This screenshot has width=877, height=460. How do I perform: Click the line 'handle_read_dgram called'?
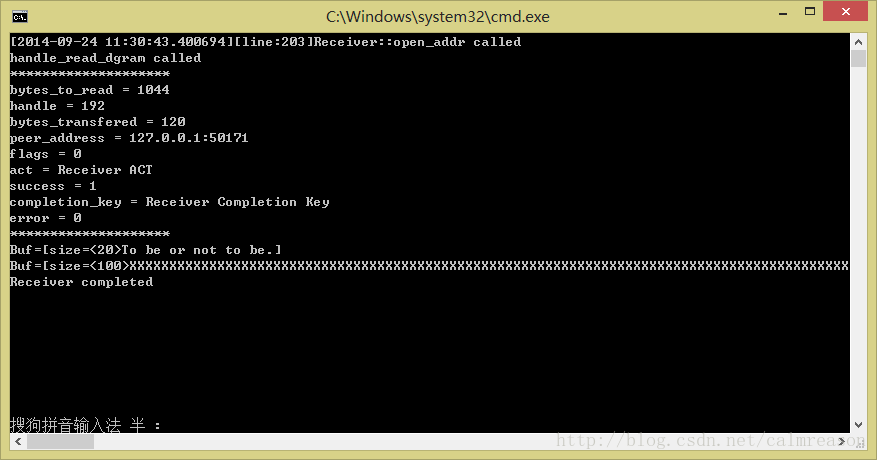point(105,58)
